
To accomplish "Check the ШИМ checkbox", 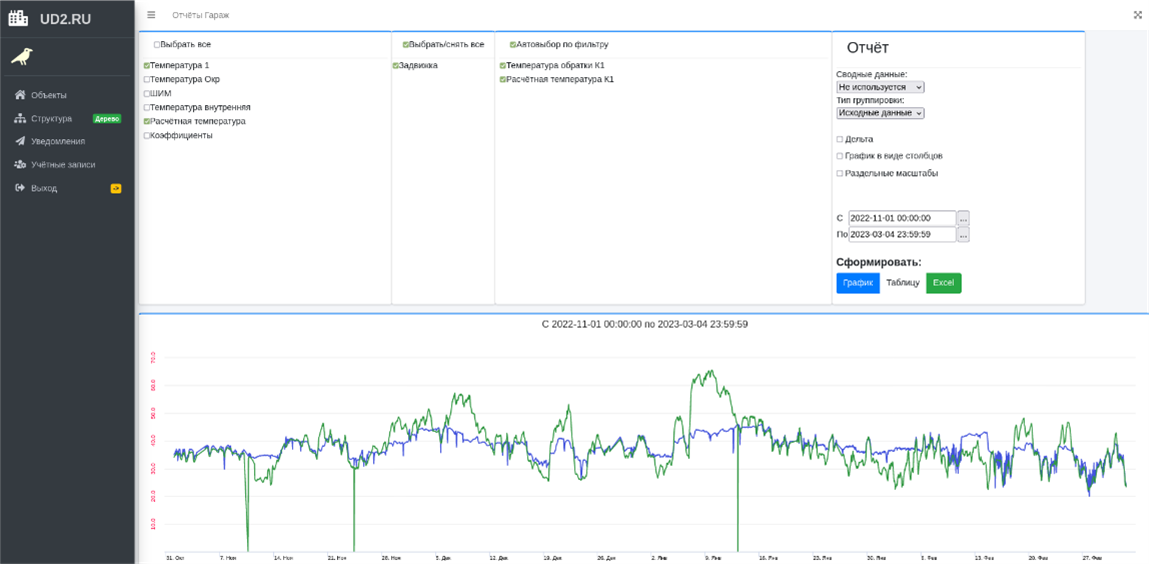I will coord(147,93).
